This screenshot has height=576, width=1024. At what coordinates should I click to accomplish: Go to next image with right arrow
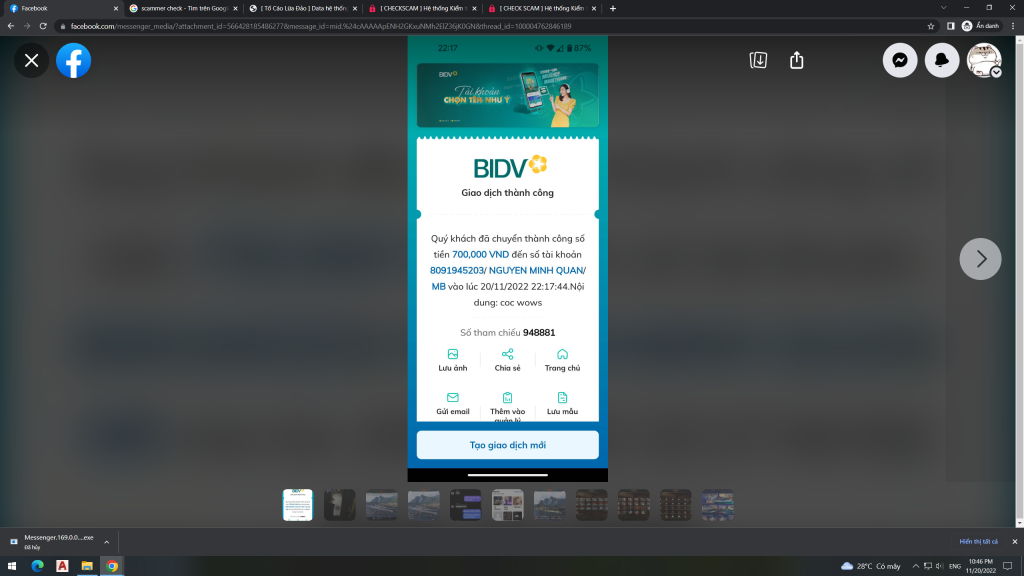980,259
